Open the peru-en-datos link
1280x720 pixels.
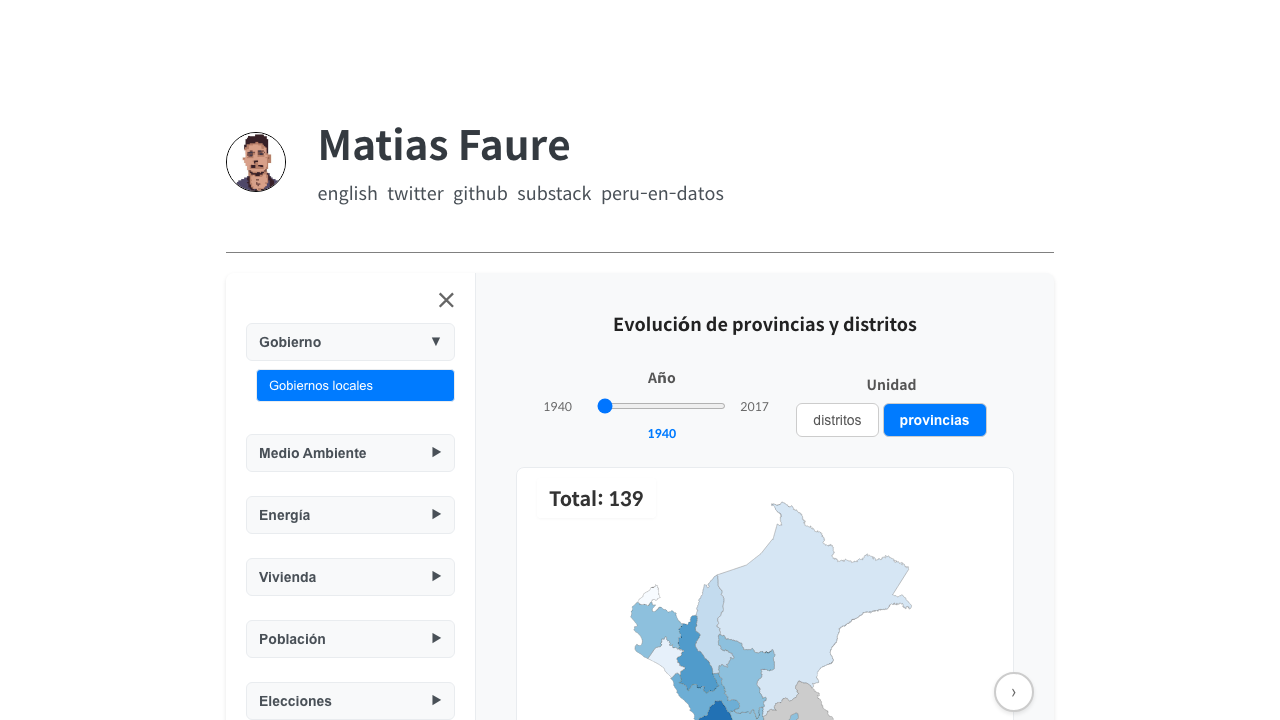[662, 193]
